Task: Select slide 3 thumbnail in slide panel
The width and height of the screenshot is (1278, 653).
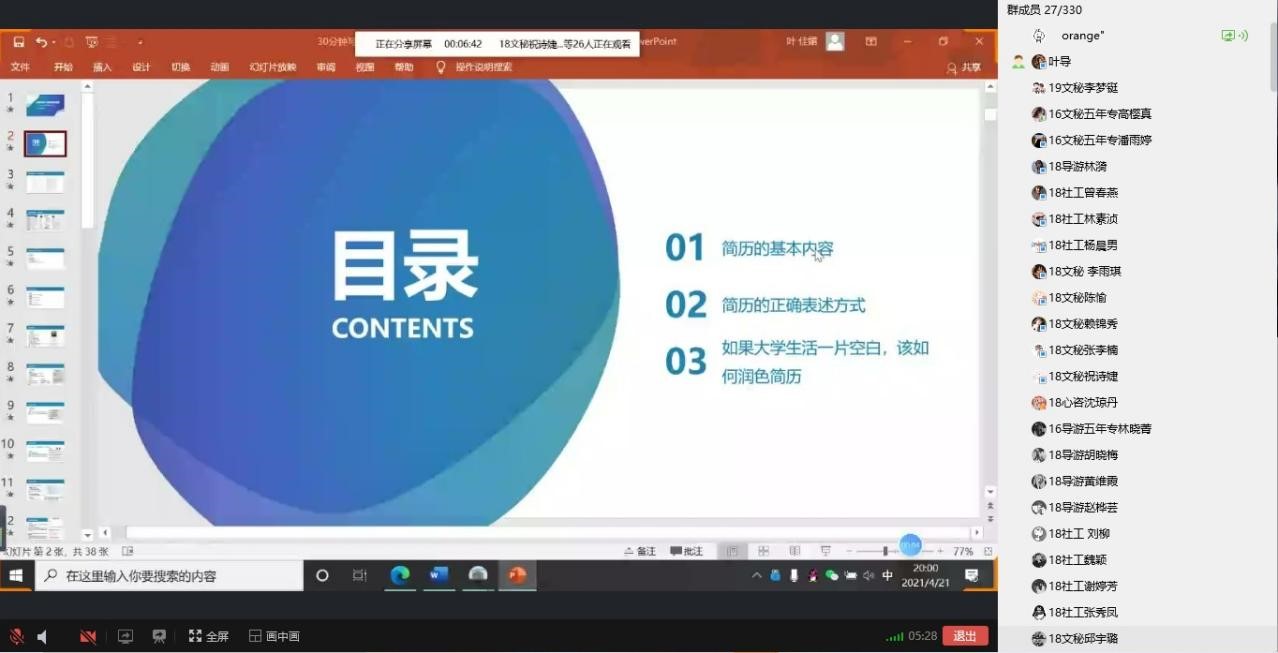Action: coord(45,182)
